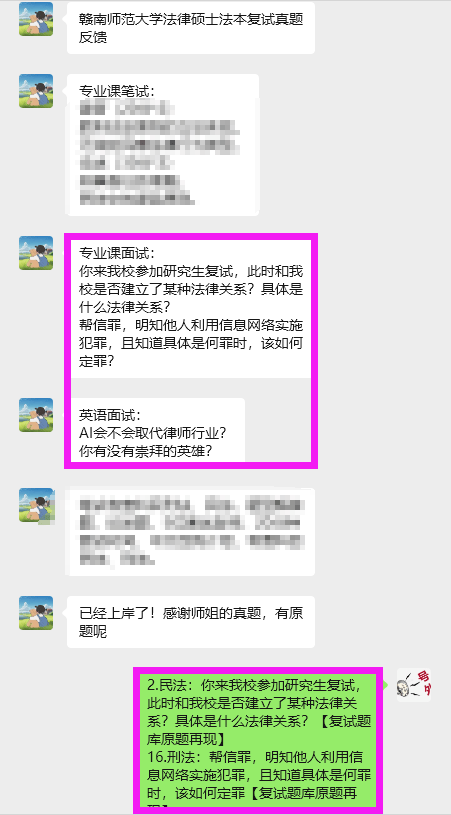The width and height of the screenshot is (451, 815).
Task: Open profile avatar next to 英语面试 bubble
Action: 36,415
